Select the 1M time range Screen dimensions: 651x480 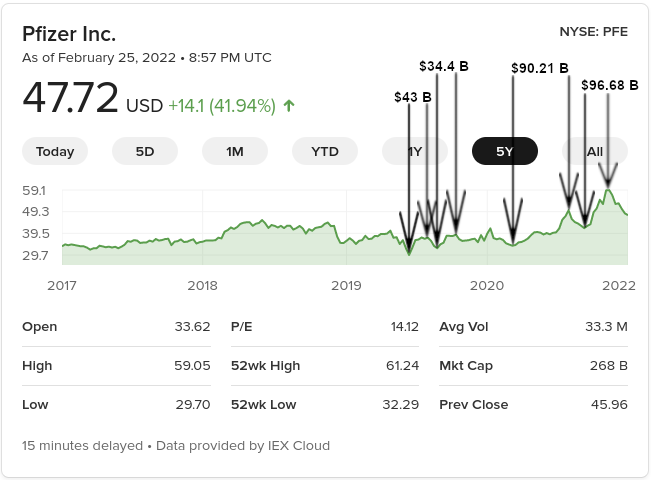coord(235,151)
